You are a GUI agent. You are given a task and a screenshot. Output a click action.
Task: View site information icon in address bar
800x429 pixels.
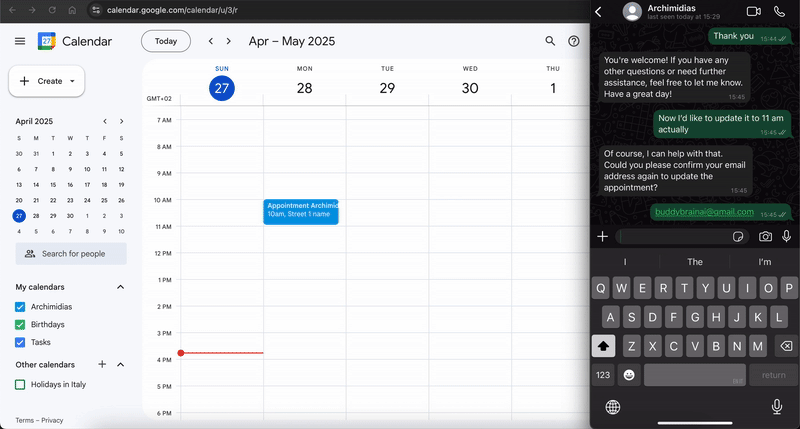pyautogui.click(x=96, y=10)
